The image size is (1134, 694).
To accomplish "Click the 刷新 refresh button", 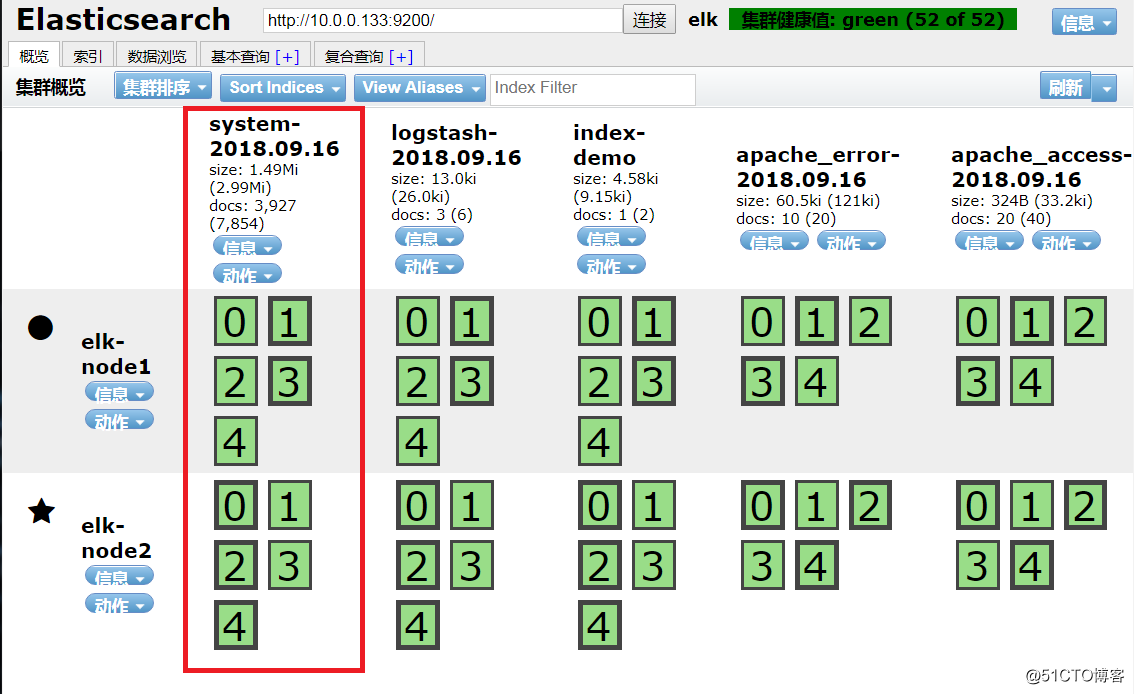I will pyautogui.click(x=1066, y=88).
